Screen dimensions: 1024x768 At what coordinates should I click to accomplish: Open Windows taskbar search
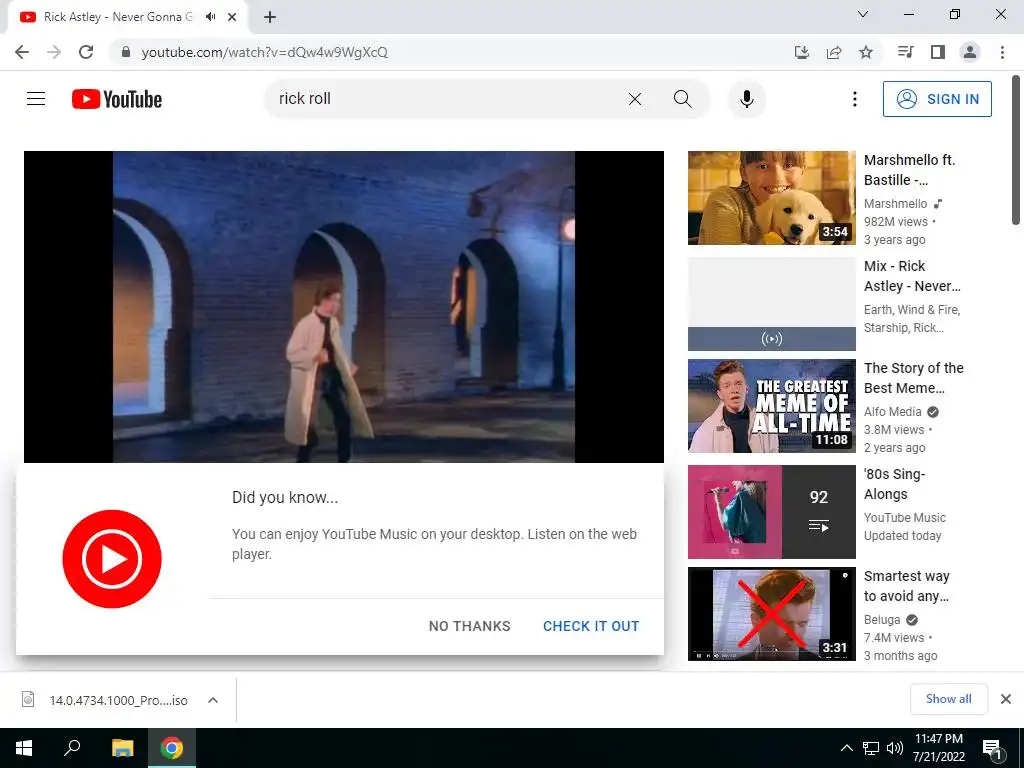[72, 748]
